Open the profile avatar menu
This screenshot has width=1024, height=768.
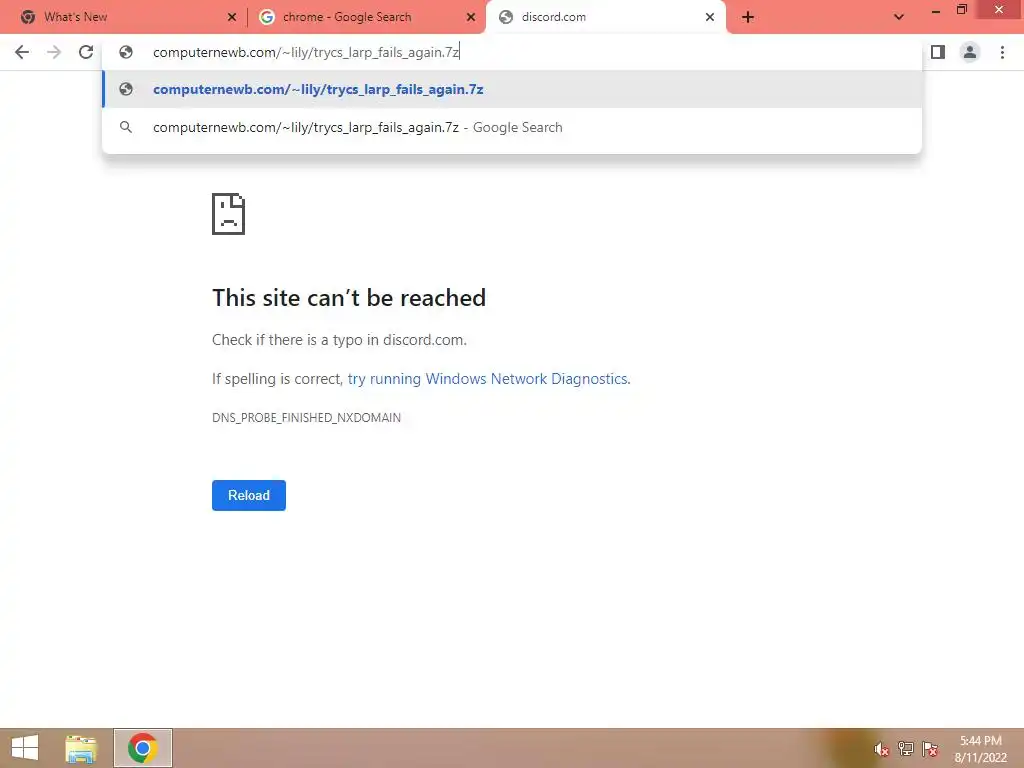970,52
